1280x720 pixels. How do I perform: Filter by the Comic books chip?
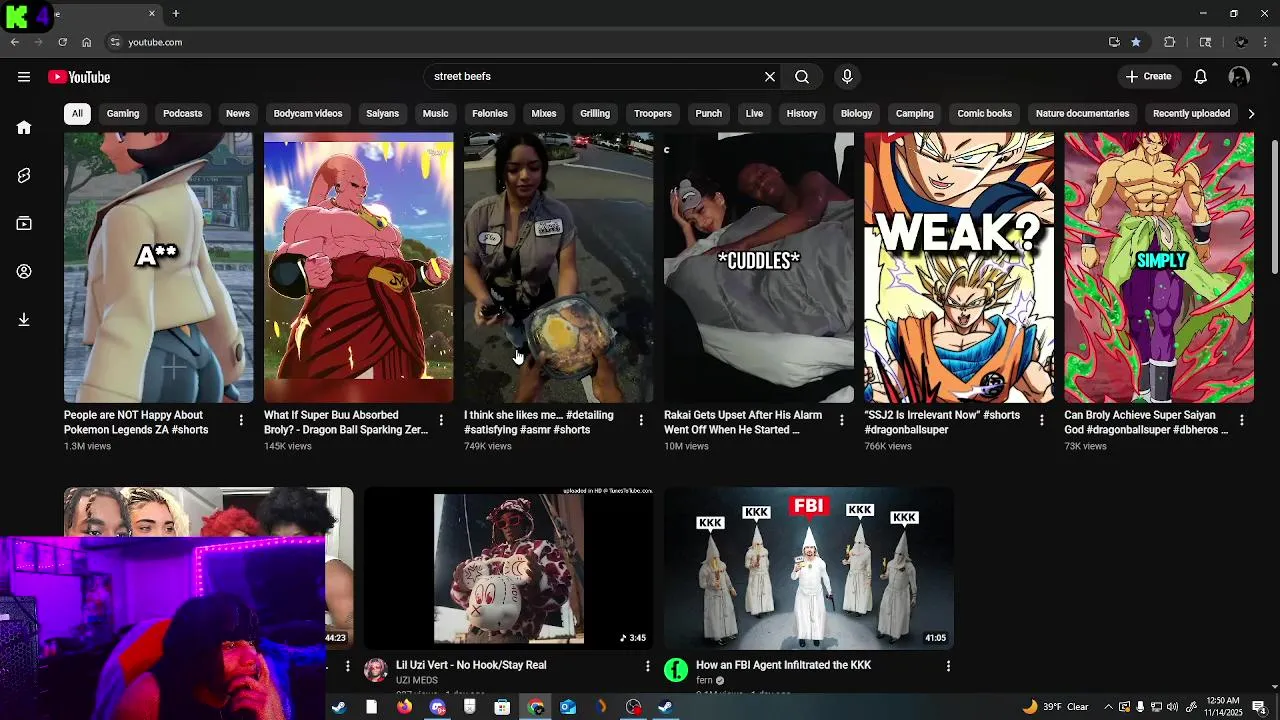tap(984, 113)
